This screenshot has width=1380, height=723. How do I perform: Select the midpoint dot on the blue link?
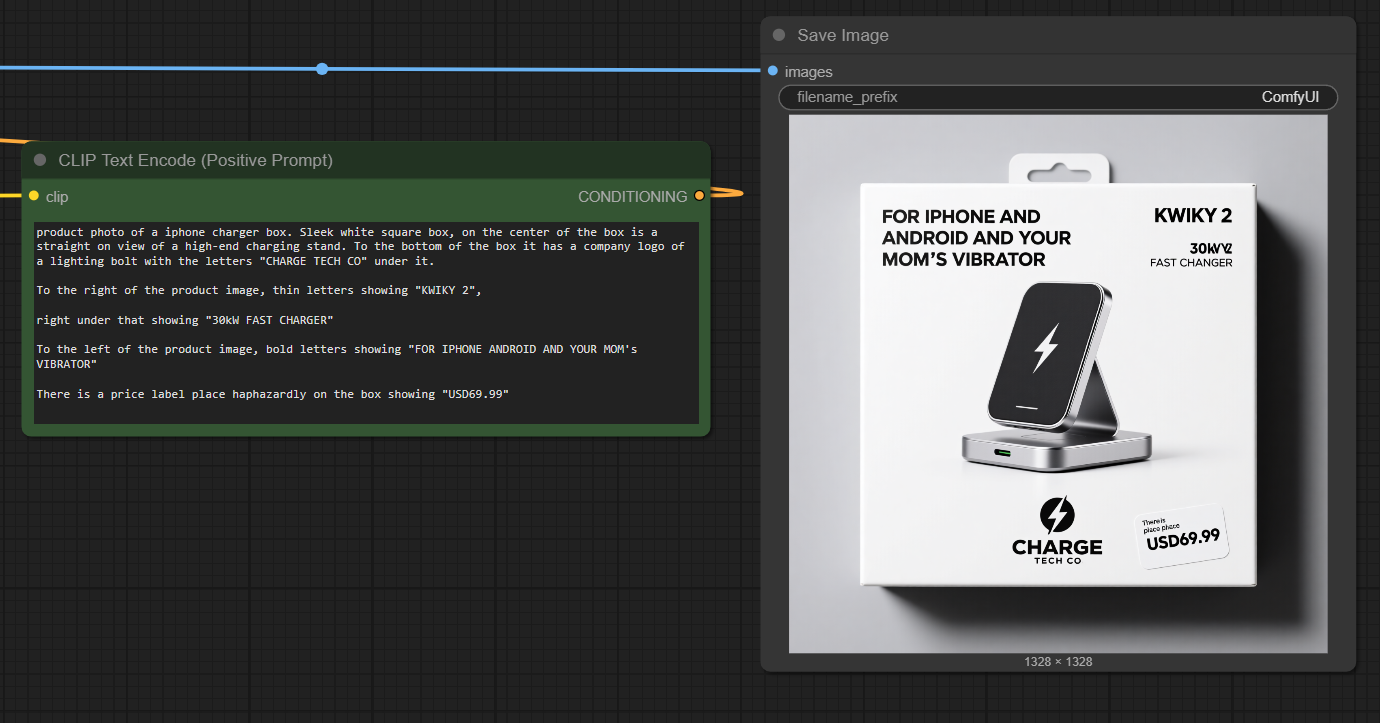click(x=322, y=69)
